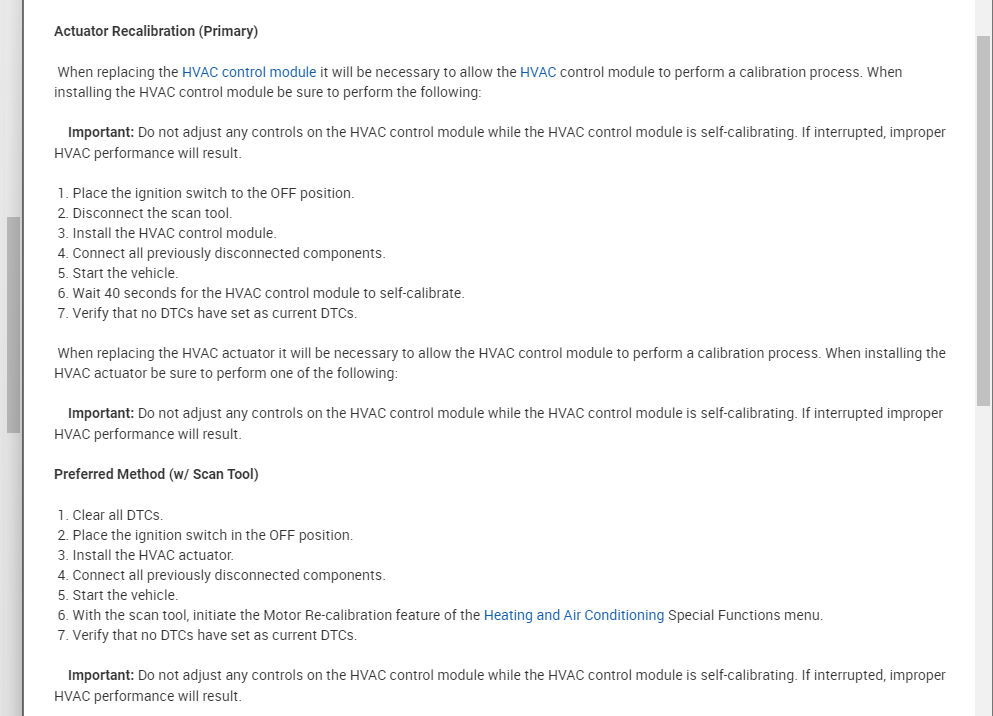Click 'Place the ignition switch in the OFF position'
This screenshot has width=993, height=716.
pyautogui.click(x=212, y=535)
